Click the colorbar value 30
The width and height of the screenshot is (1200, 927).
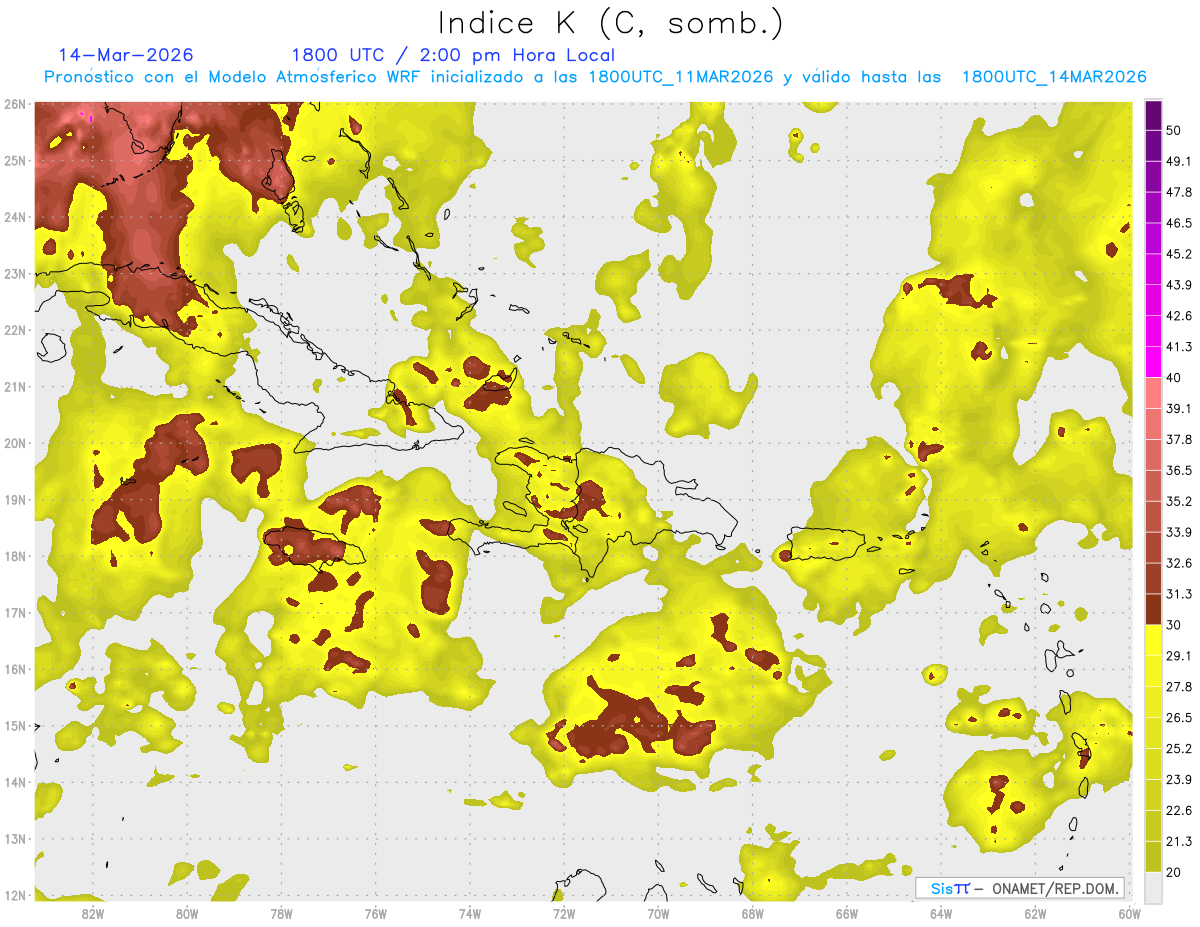click(x=1174, y=625)
